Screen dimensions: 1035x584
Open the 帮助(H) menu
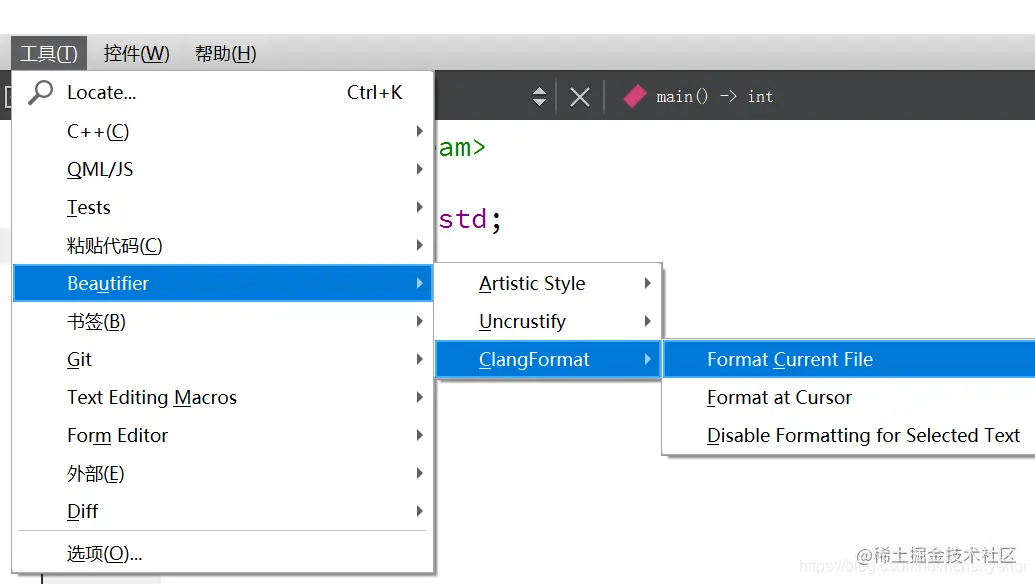(x=226, y=53)
